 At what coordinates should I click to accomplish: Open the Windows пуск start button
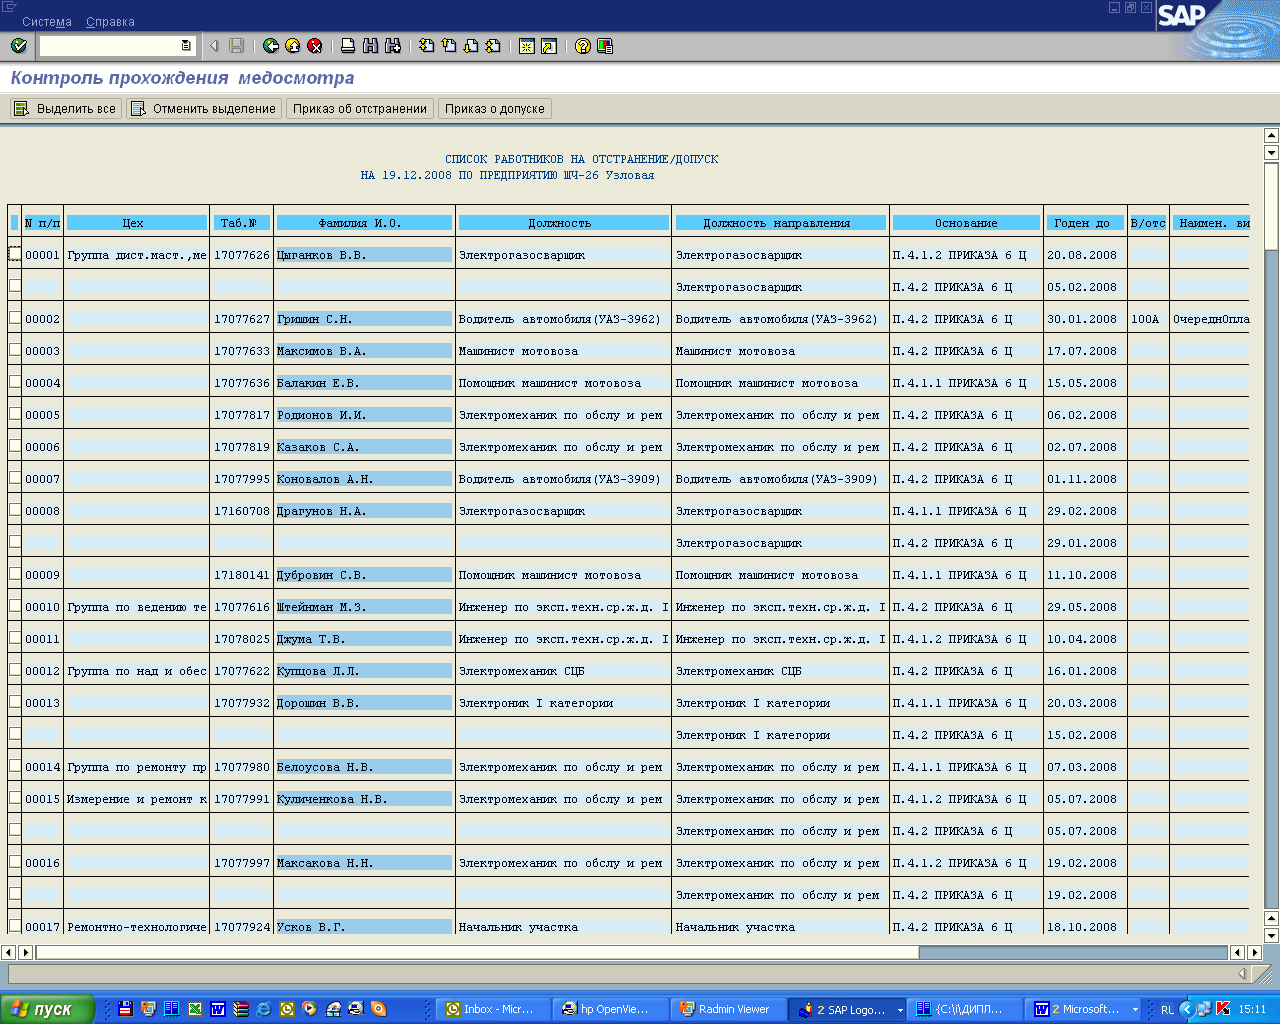click(48, 1010)
